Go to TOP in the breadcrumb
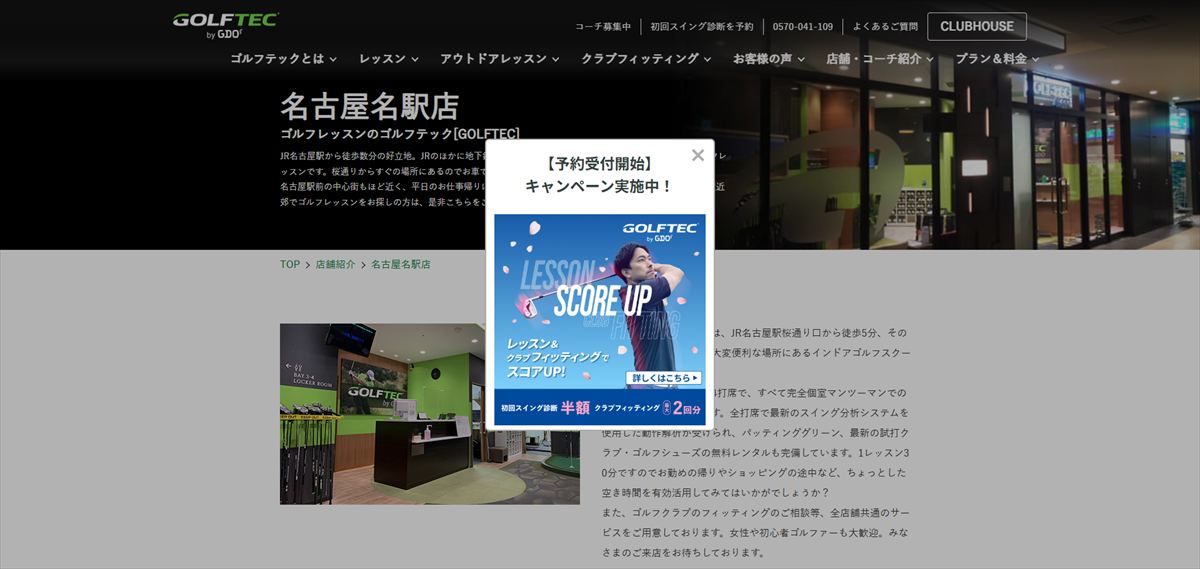Screen dimensions: 1200x569 [x=290, y=265]
